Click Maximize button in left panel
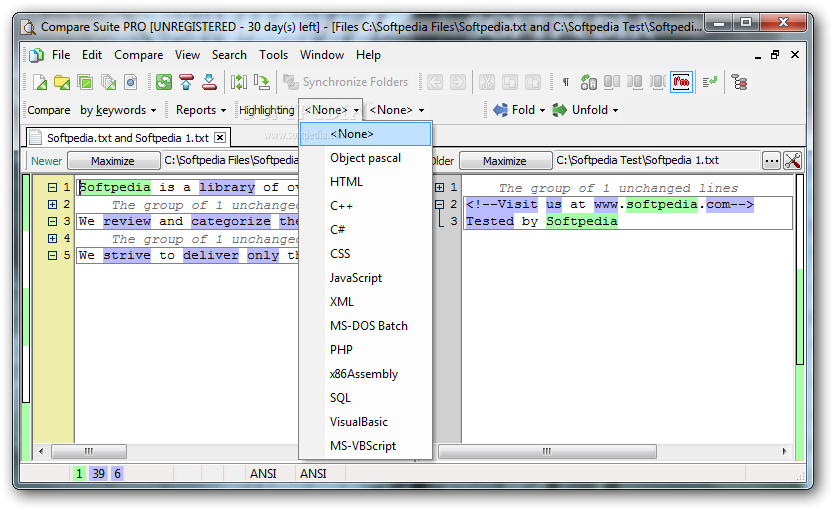Screen dimensions: 834x510 click(x=113, y=161)
